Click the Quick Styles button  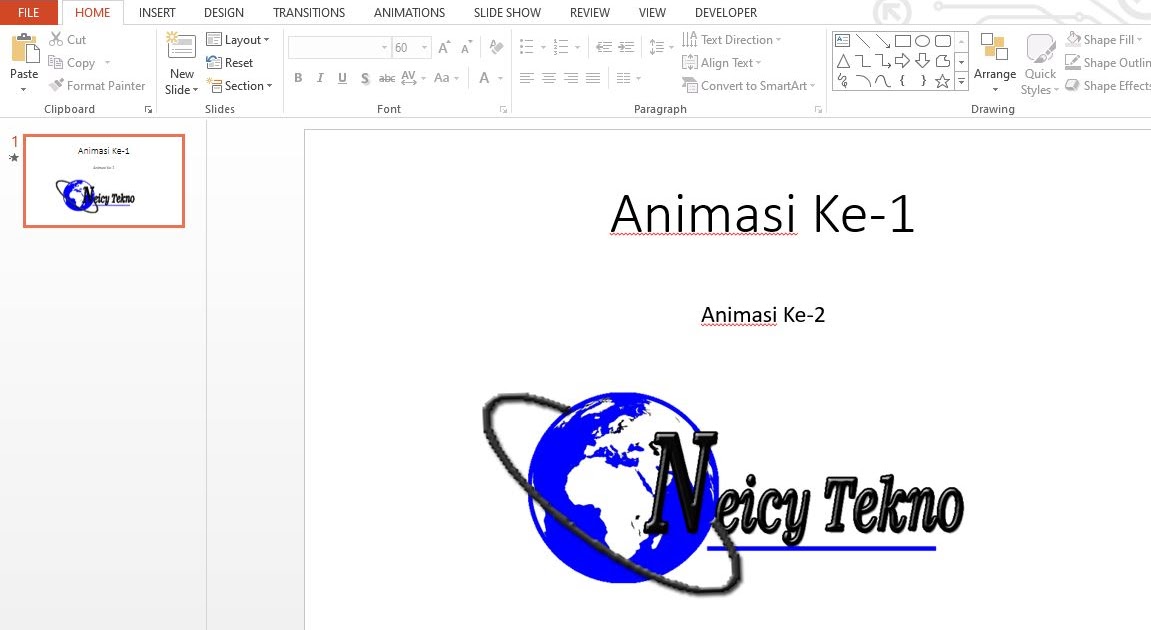(1040, 62)
